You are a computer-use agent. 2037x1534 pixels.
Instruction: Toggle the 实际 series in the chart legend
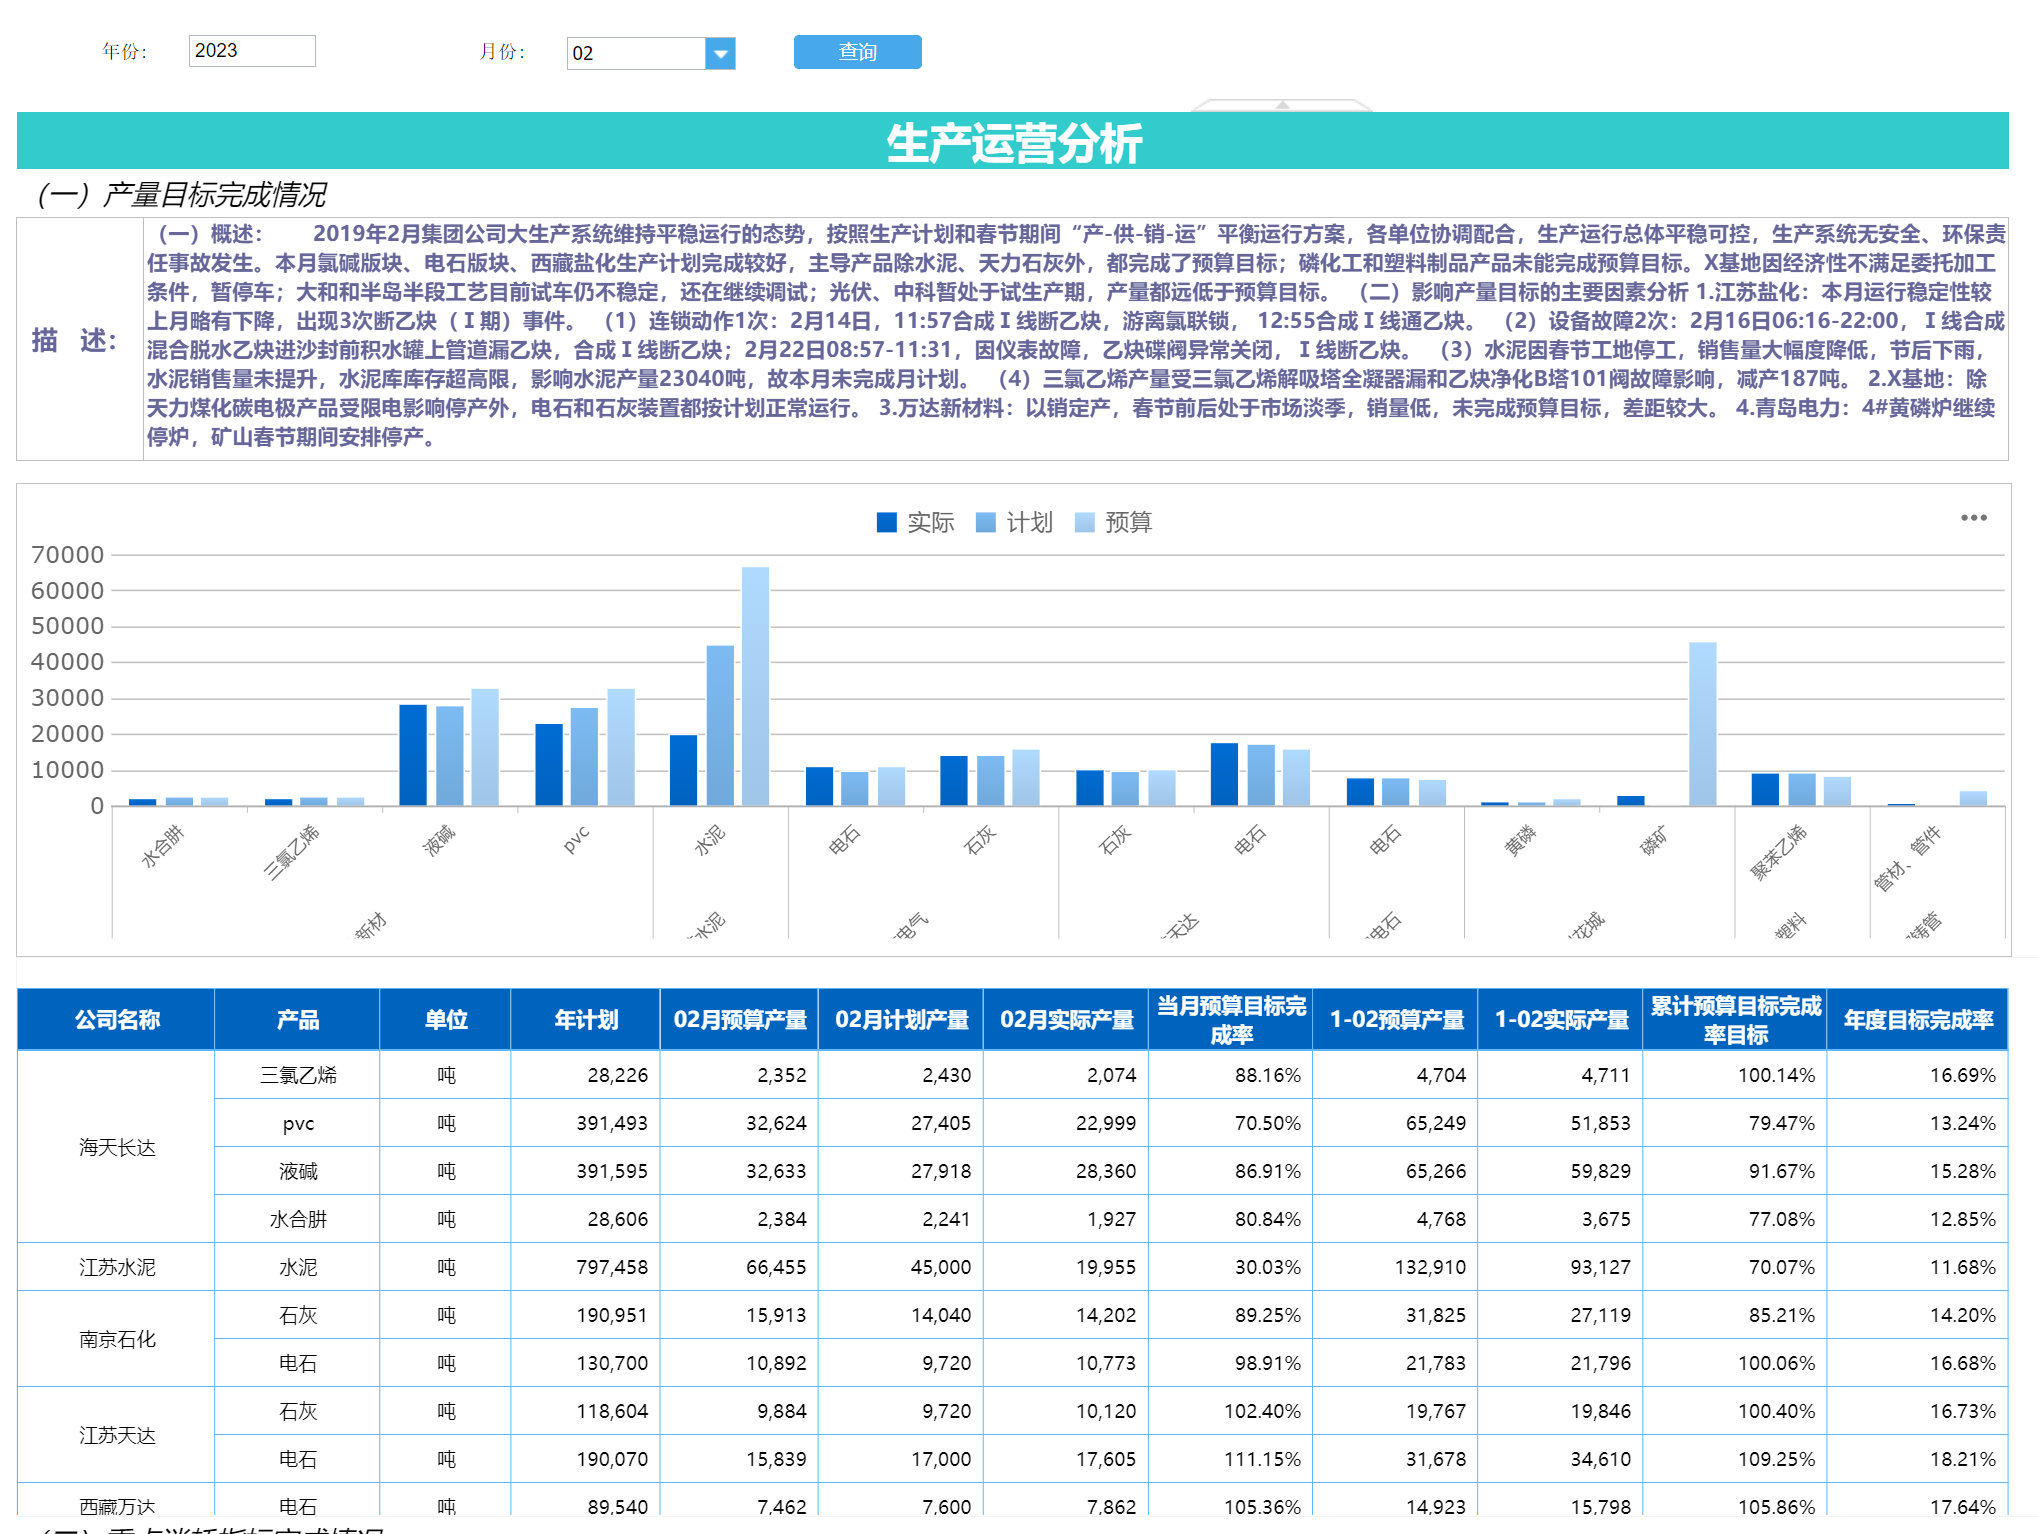pos(930,522)
